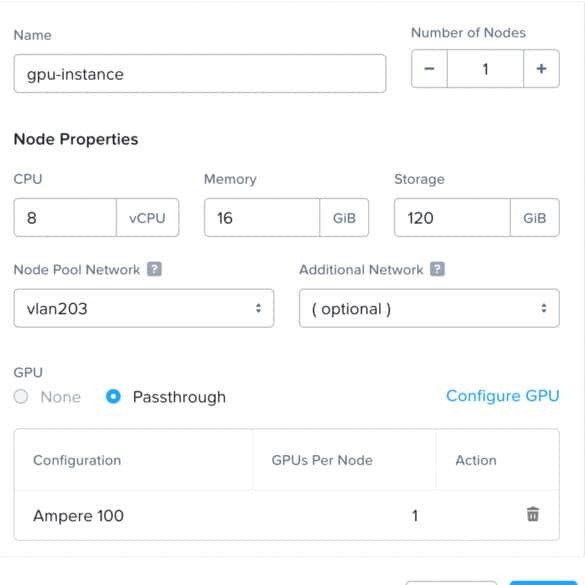Increase the number of nodes with plus
The height and width of the screenshot is (585, 585).
tap(541, 69)
